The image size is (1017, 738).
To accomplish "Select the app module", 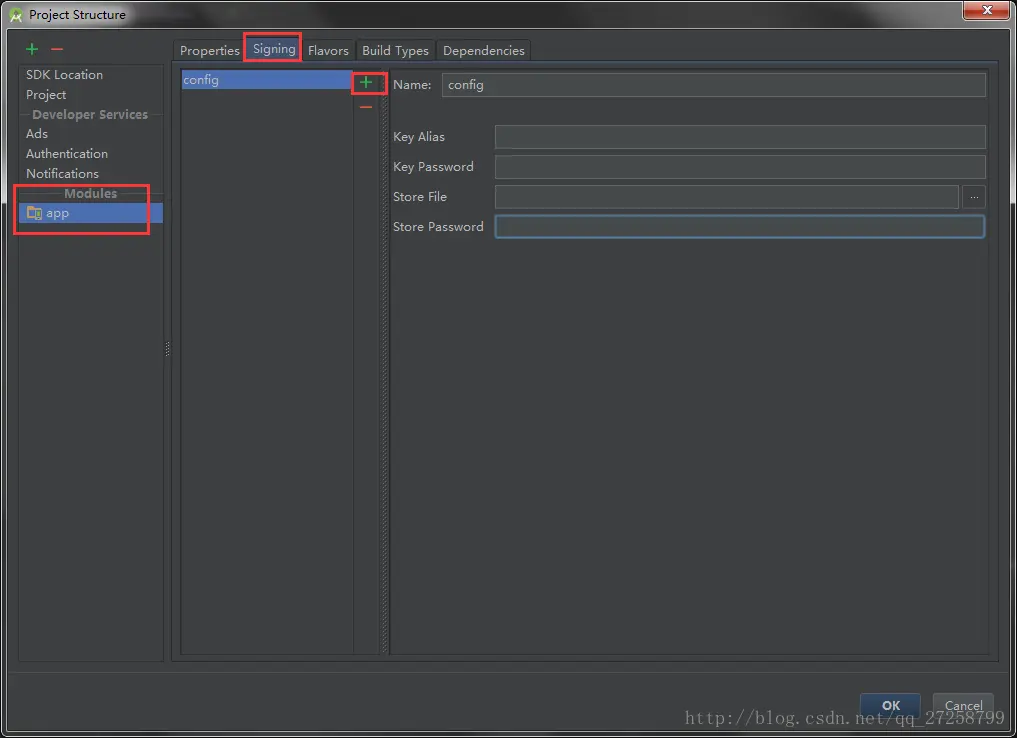I will [90, 213].
